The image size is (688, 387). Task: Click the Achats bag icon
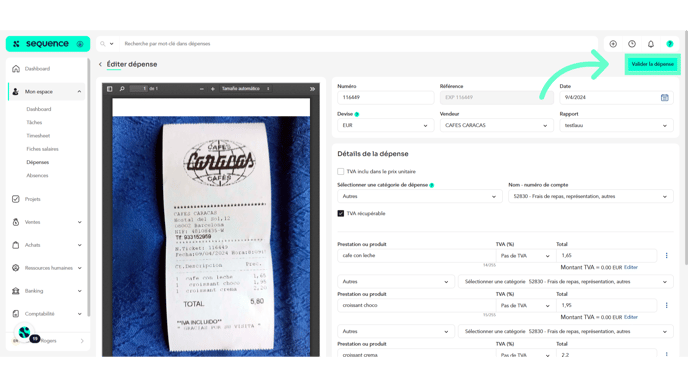pyautogui.click(x=16, y=245)
